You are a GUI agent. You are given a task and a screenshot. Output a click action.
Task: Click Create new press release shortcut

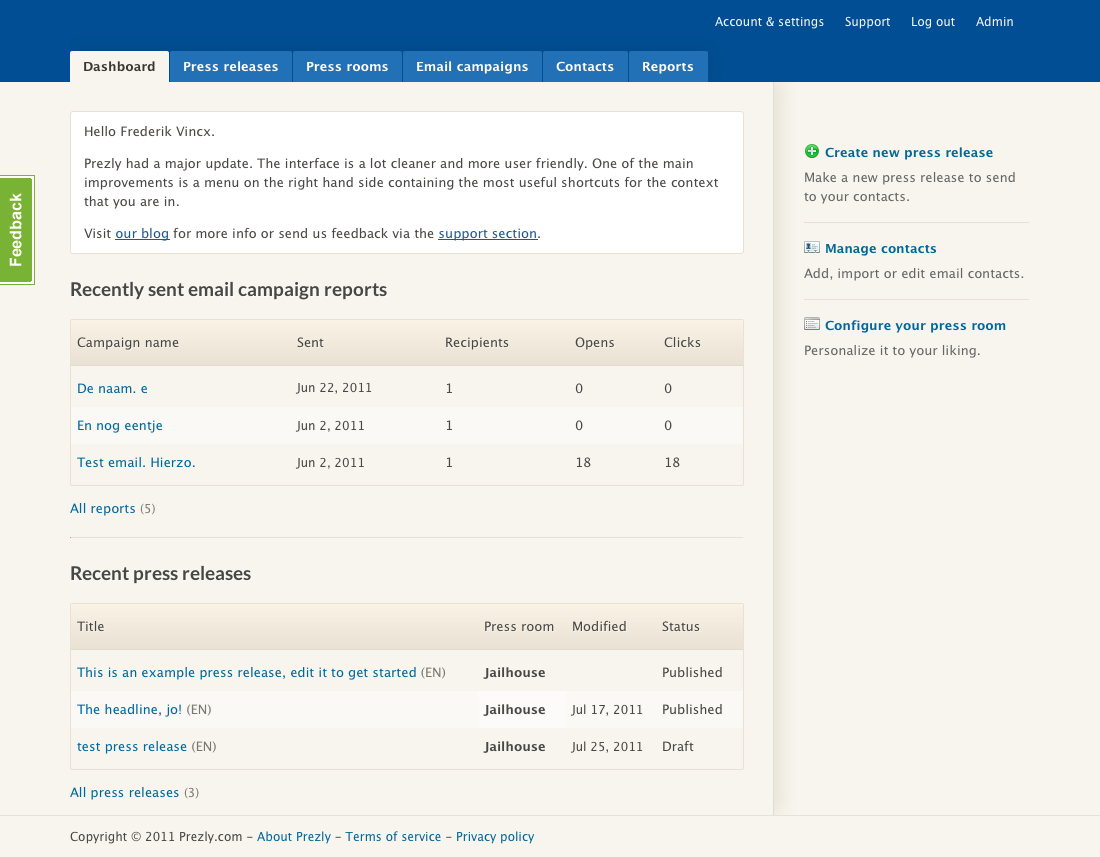click(x=908, y=152)
